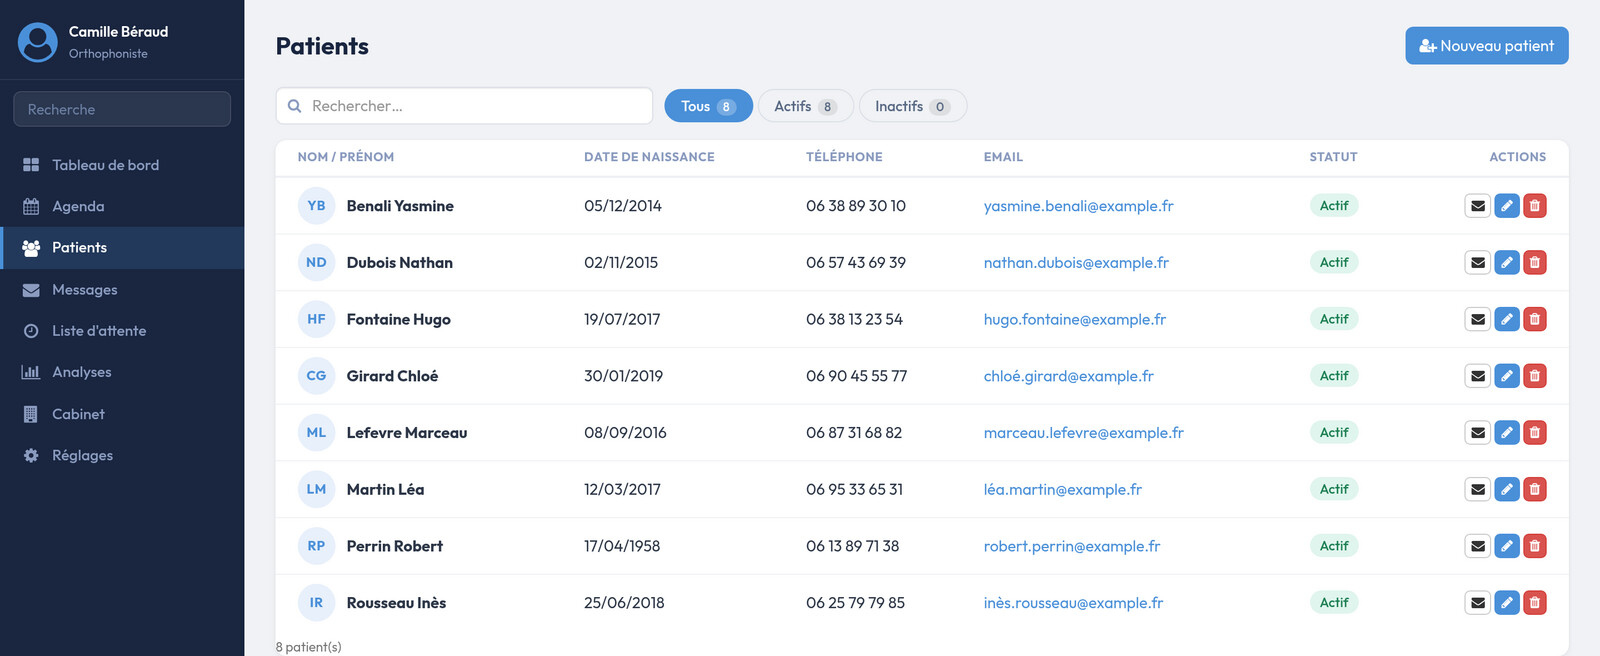Click pencil icon for Rousseau Inès
Screen dimensions: 1600x656
[x=1507, y=603]
